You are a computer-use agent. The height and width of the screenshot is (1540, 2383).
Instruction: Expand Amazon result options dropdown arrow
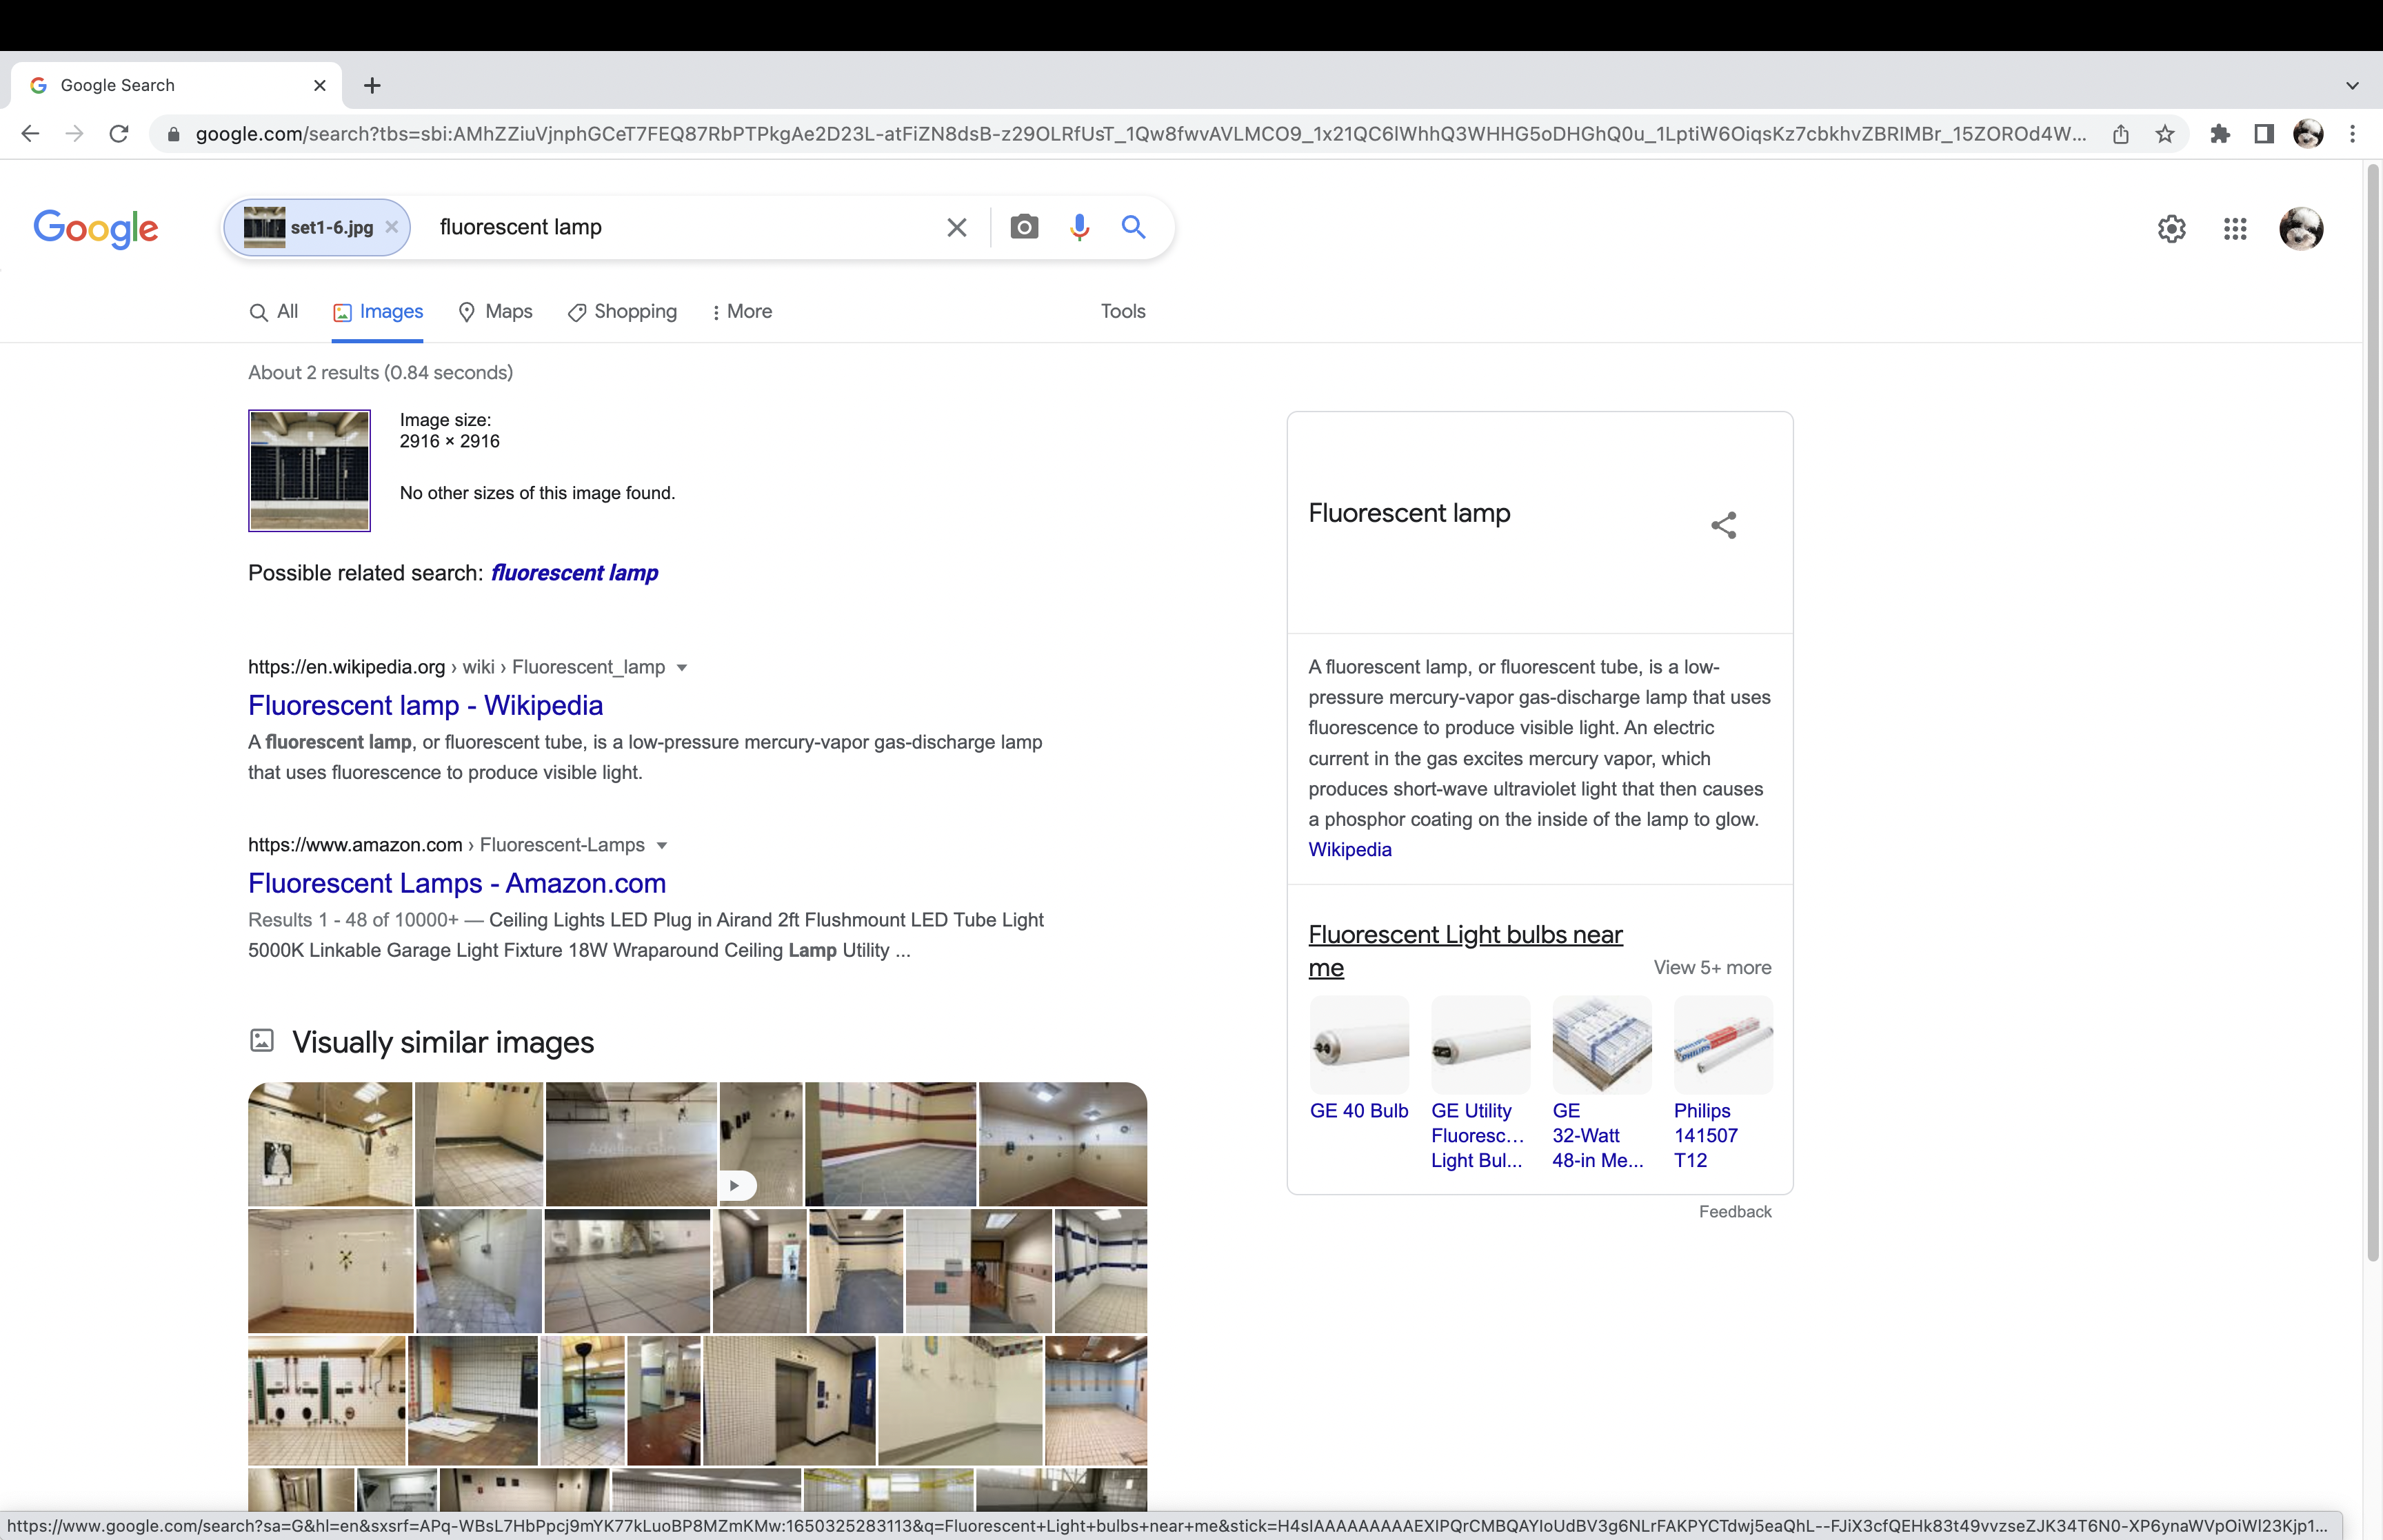(661, 846)
